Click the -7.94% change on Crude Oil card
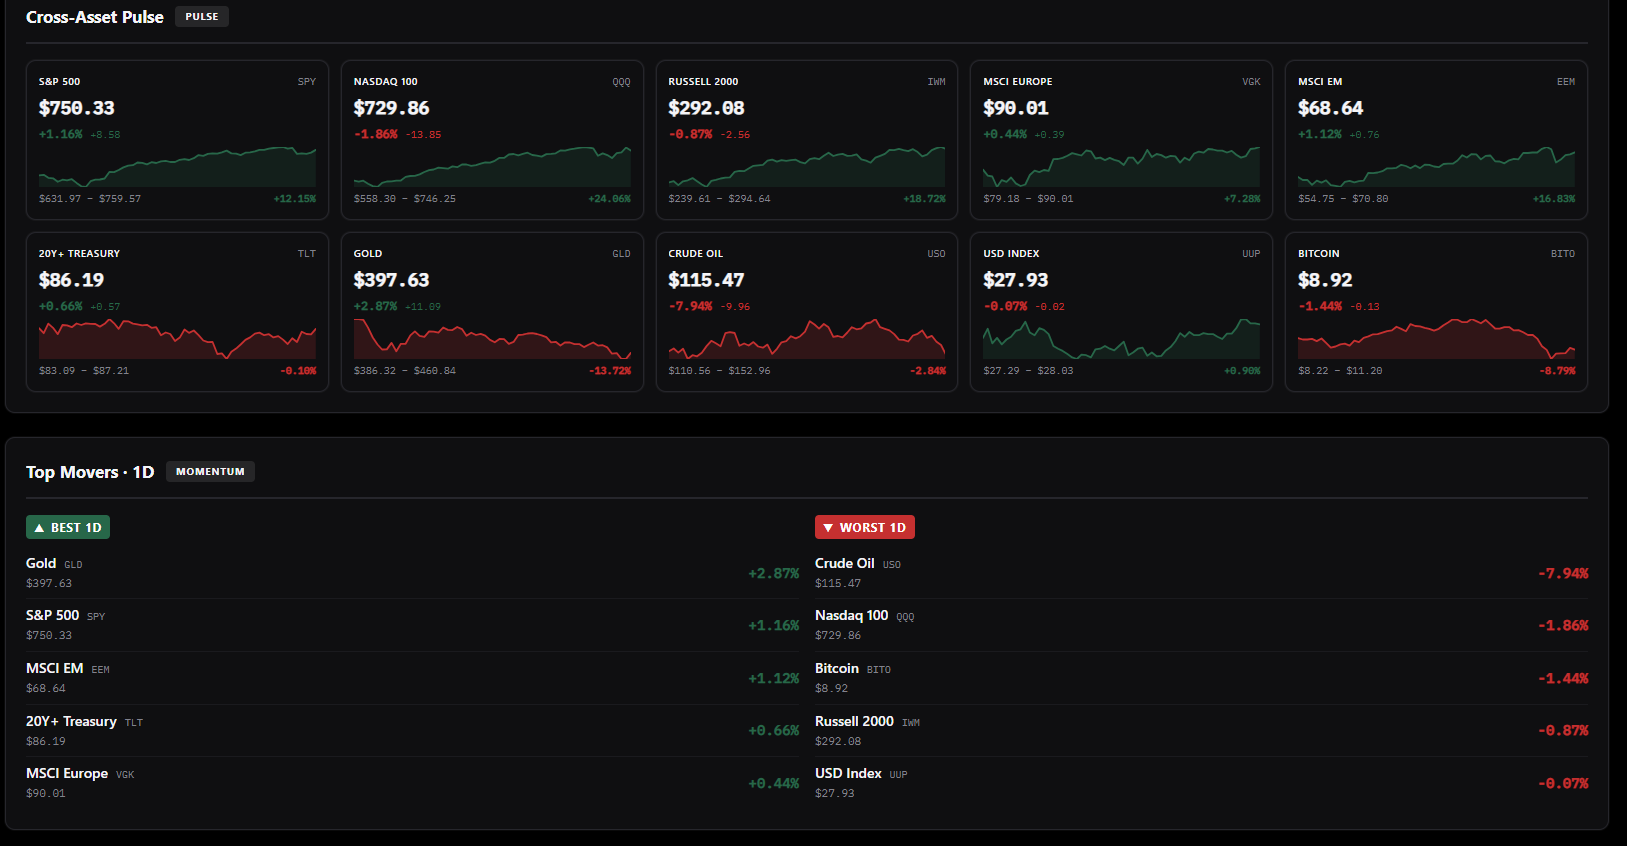 tap(691, 306)
